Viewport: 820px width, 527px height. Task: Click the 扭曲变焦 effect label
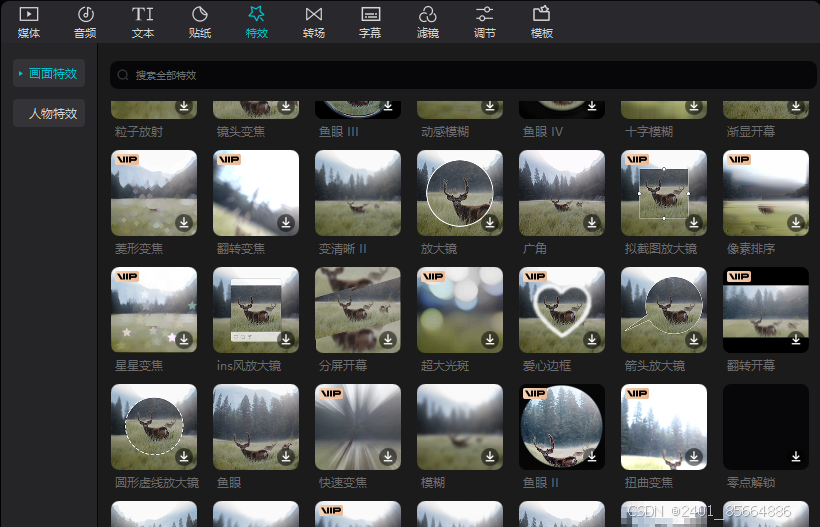[x=649, y=483]
